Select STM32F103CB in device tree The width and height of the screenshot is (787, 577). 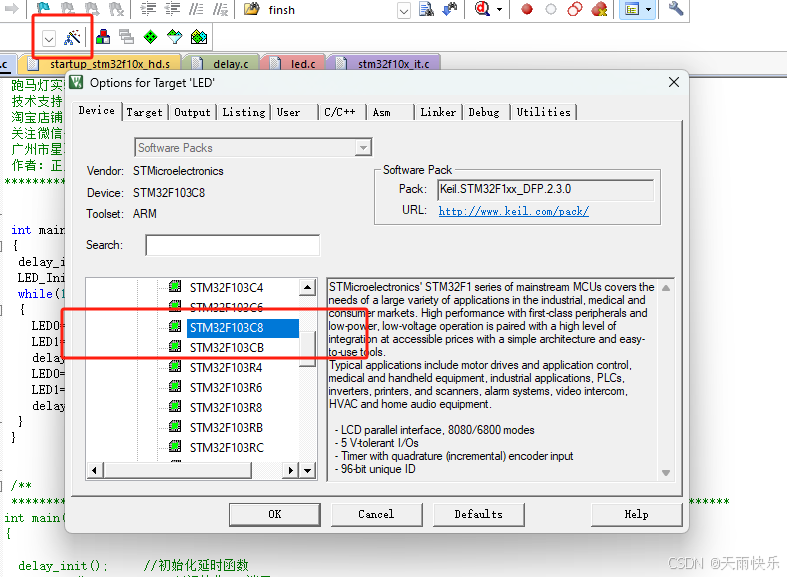tap(226, 347)
